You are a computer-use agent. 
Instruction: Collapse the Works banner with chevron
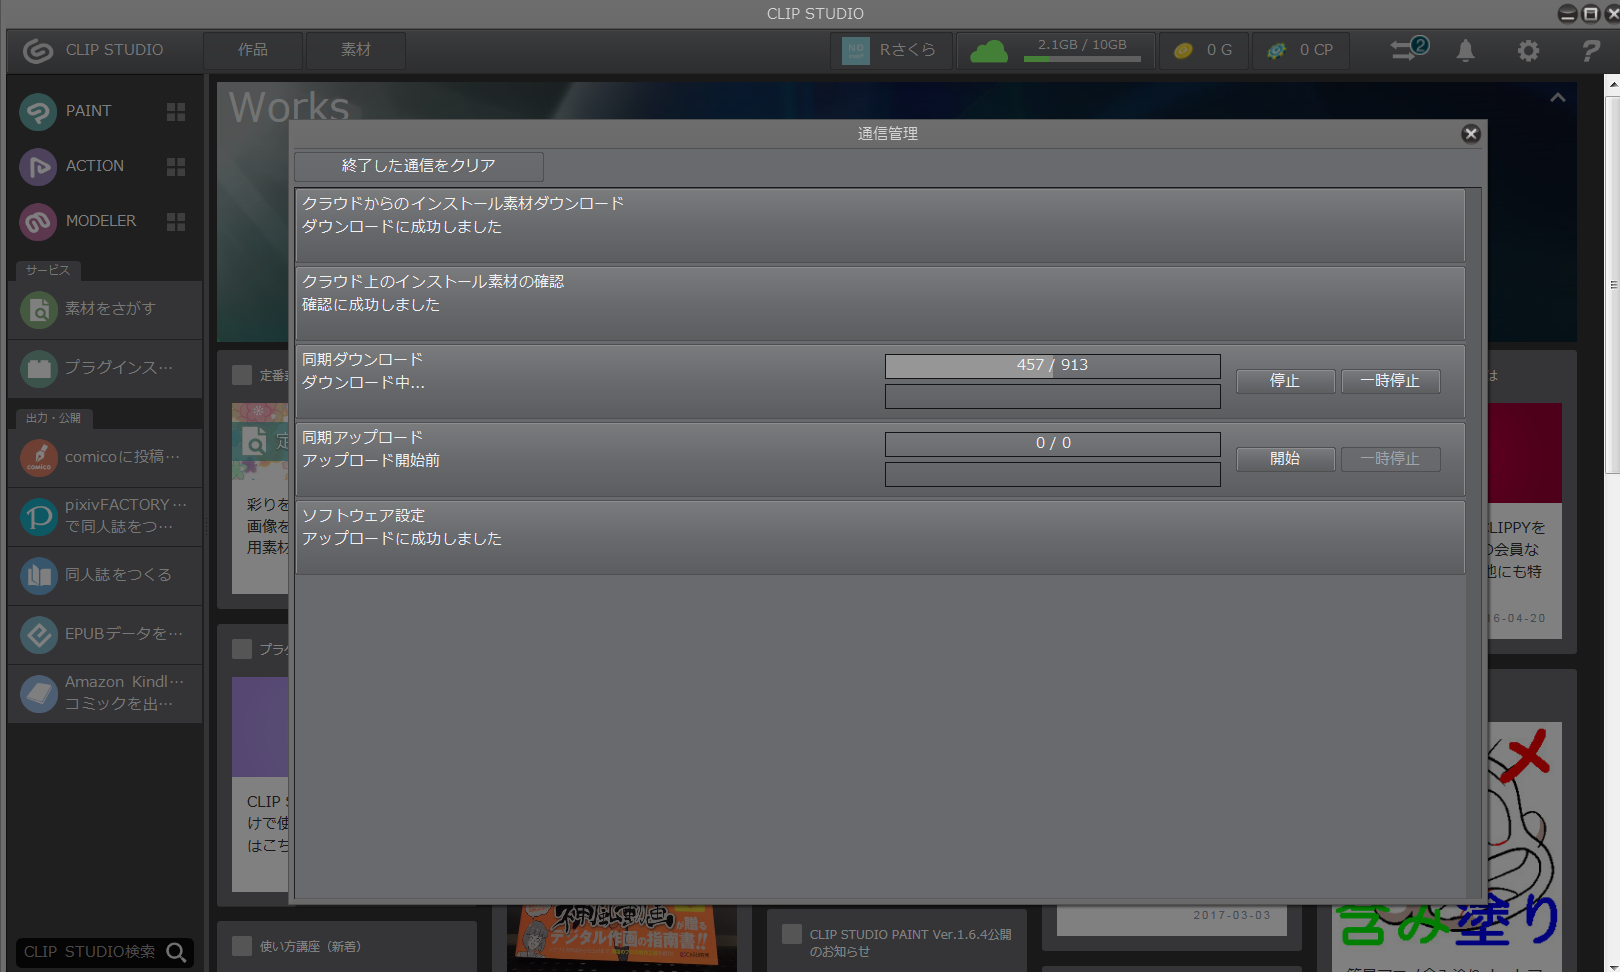coord(1557,98)
